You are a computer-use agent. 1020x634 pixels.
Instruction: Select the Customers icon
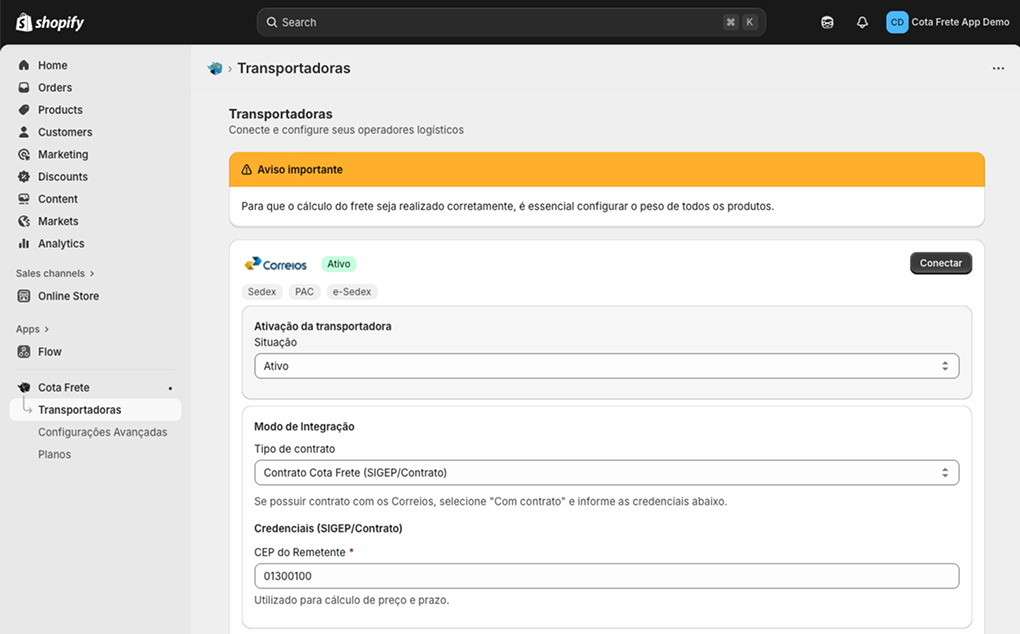(24, 131)
